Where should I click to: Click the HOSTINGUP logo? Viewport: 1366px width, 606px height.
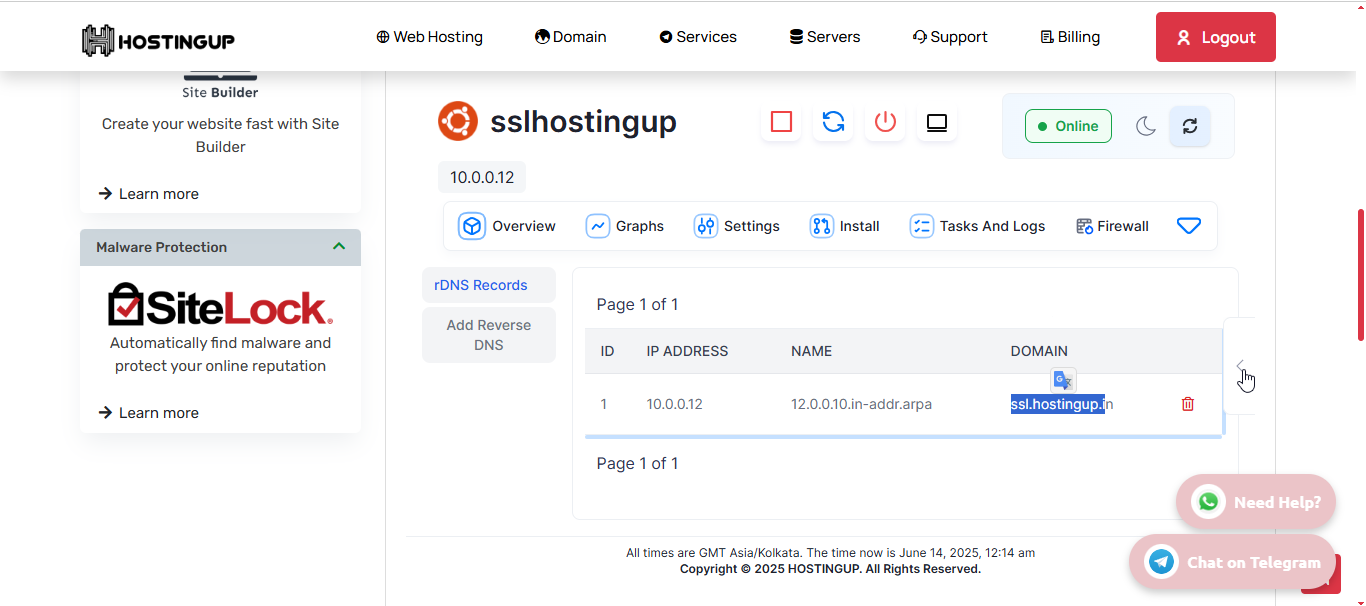tap(158, 40)
